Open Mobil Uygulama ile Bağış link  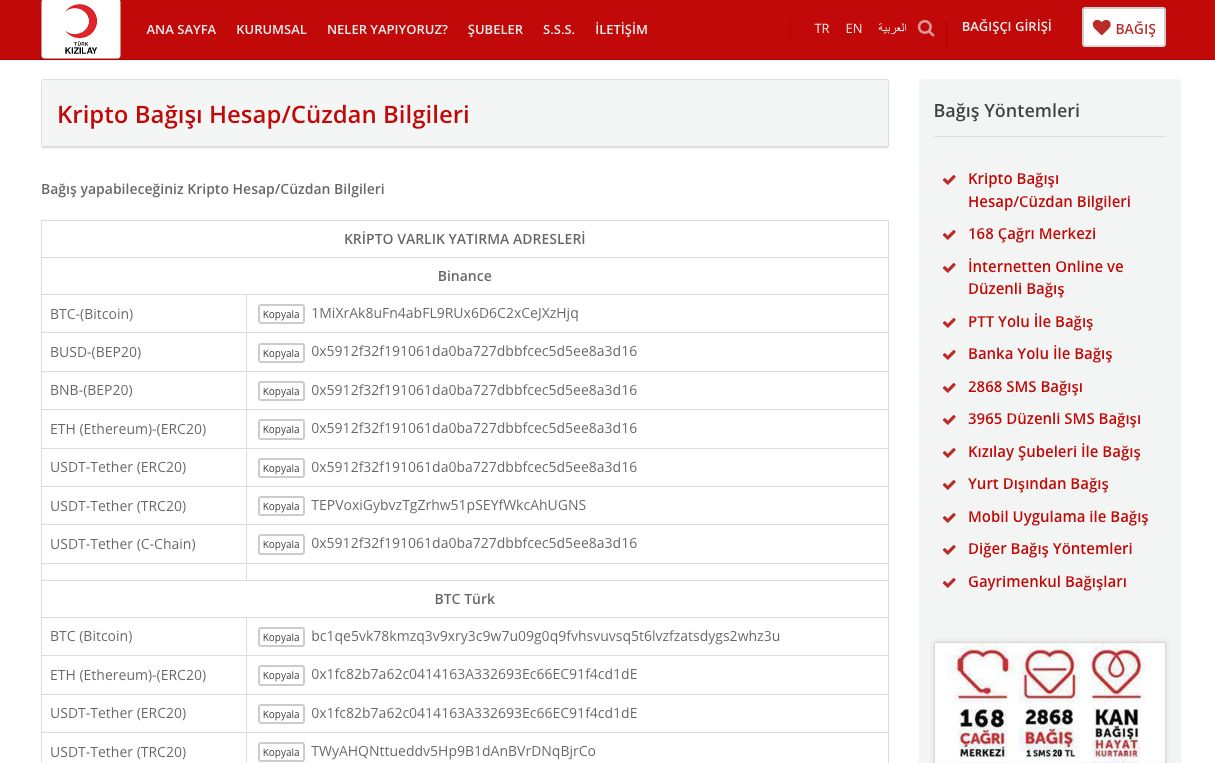click(1058, 516)
